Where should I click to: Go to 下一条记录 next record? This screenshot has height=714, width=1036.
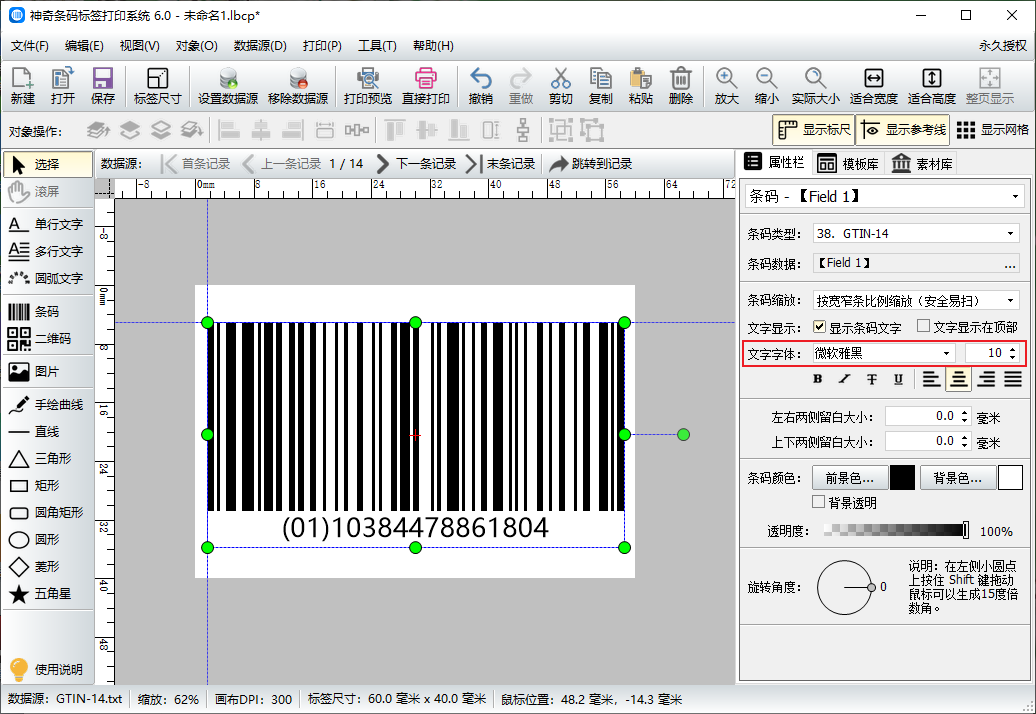coord(416,164)
